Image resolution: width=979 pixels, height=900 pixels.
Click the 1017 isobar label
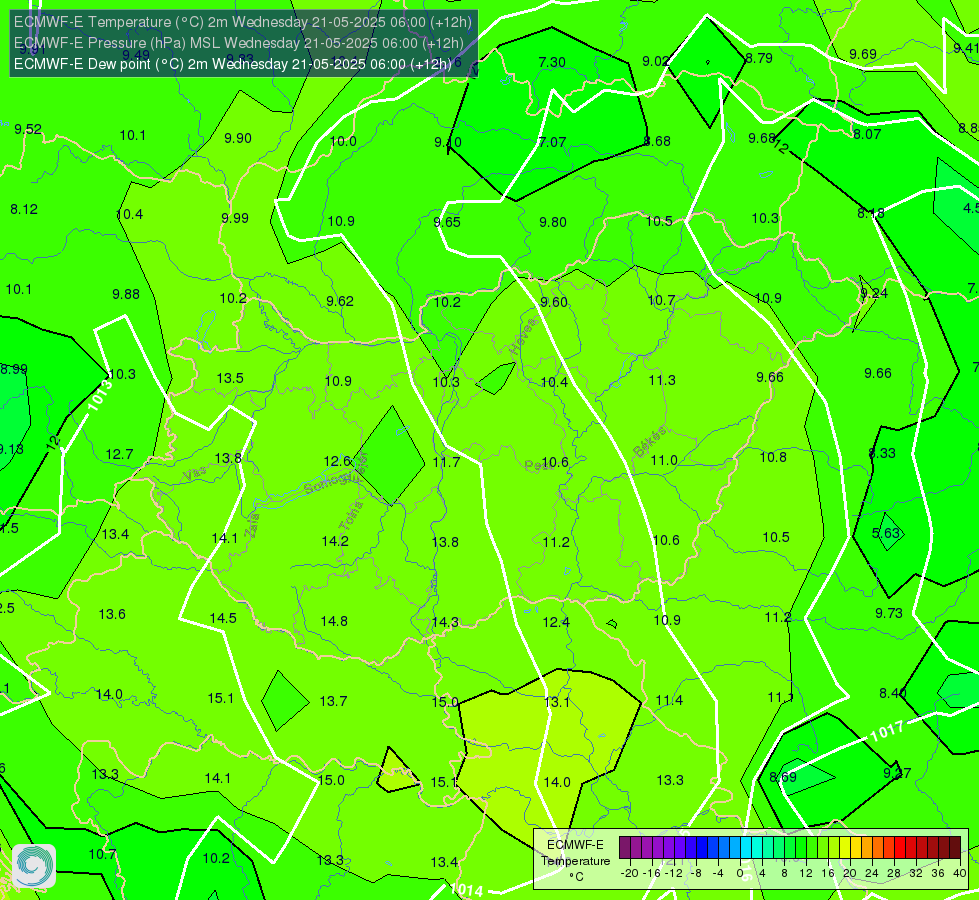click(x=887, y=730)
